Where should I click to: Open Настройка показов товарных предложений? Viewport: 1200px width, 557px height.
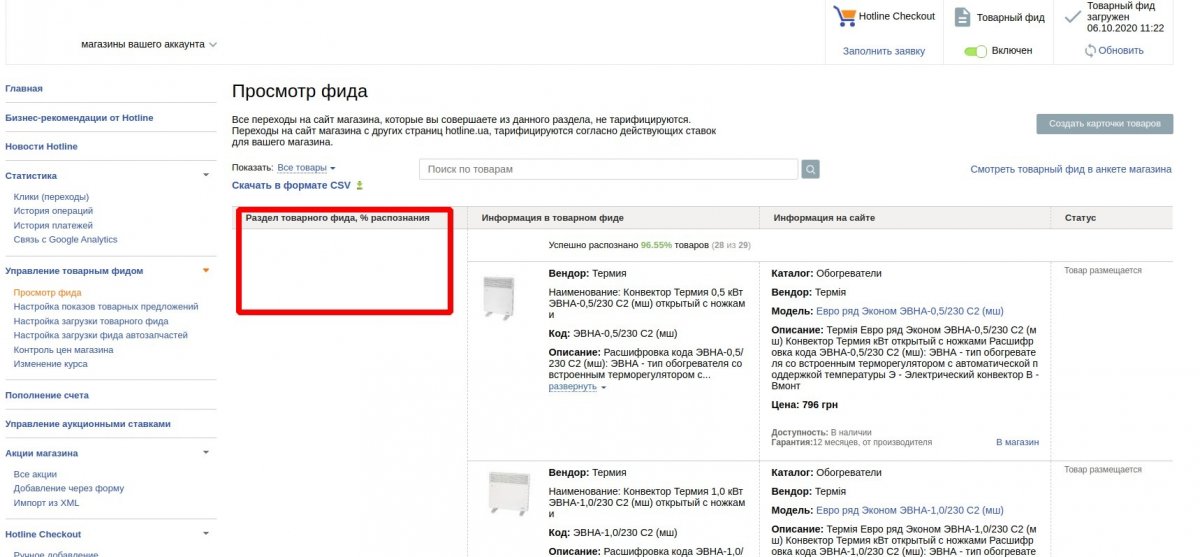[x=106, y=306]
